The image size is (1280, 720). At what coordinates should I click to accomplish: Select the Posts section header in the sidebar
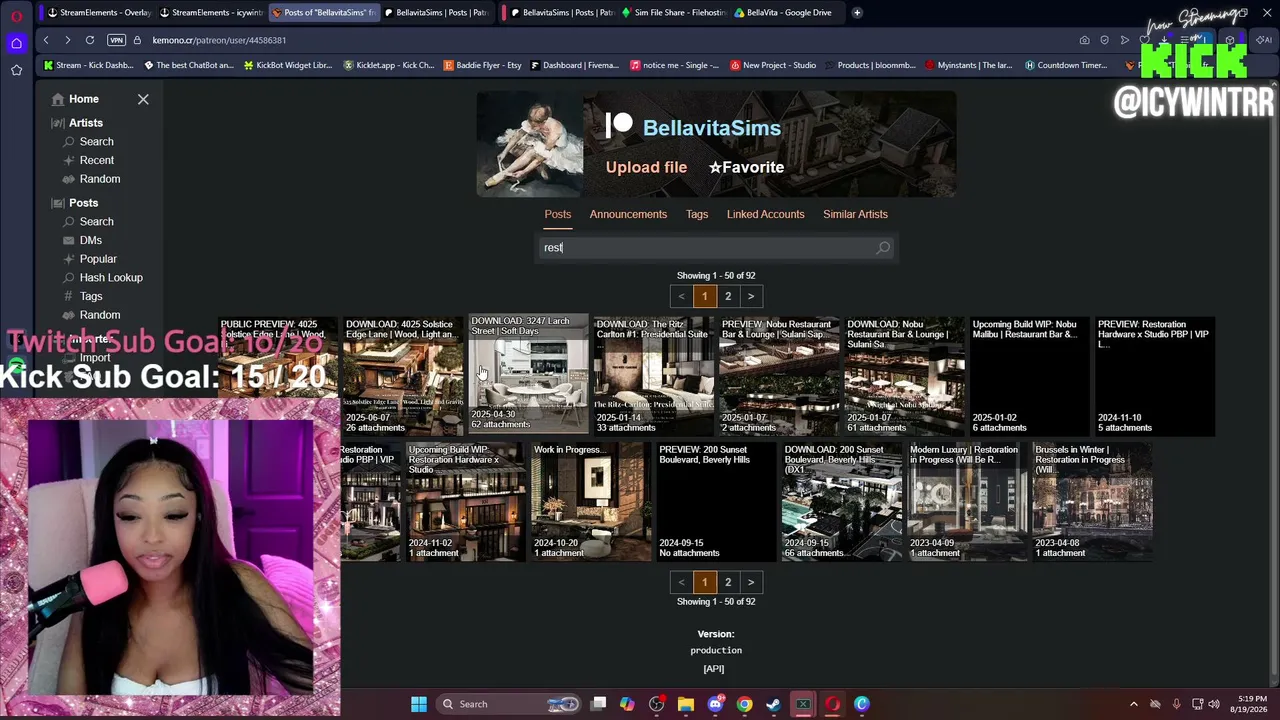point(84,203)
